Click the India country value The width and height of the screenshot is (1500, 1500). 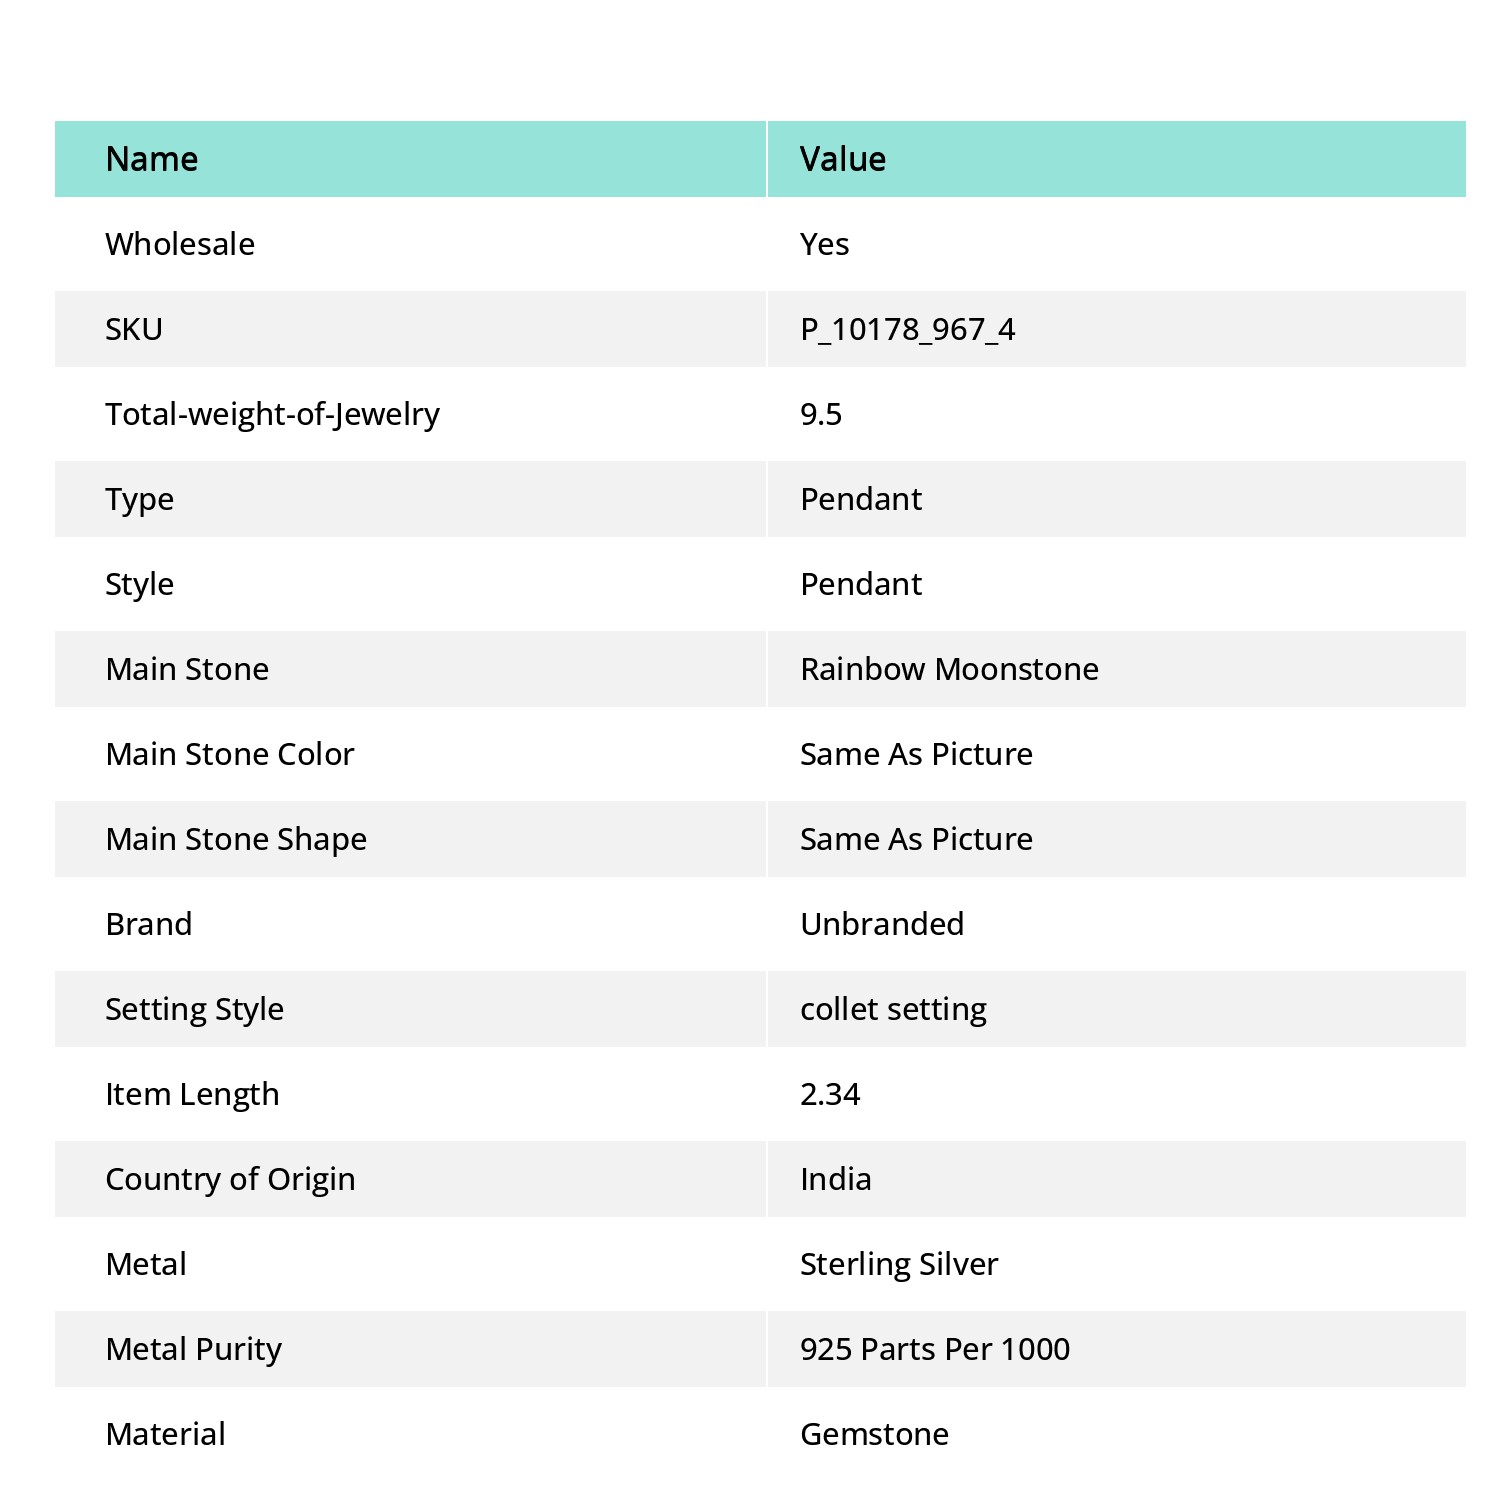(x=835, y=1179)
